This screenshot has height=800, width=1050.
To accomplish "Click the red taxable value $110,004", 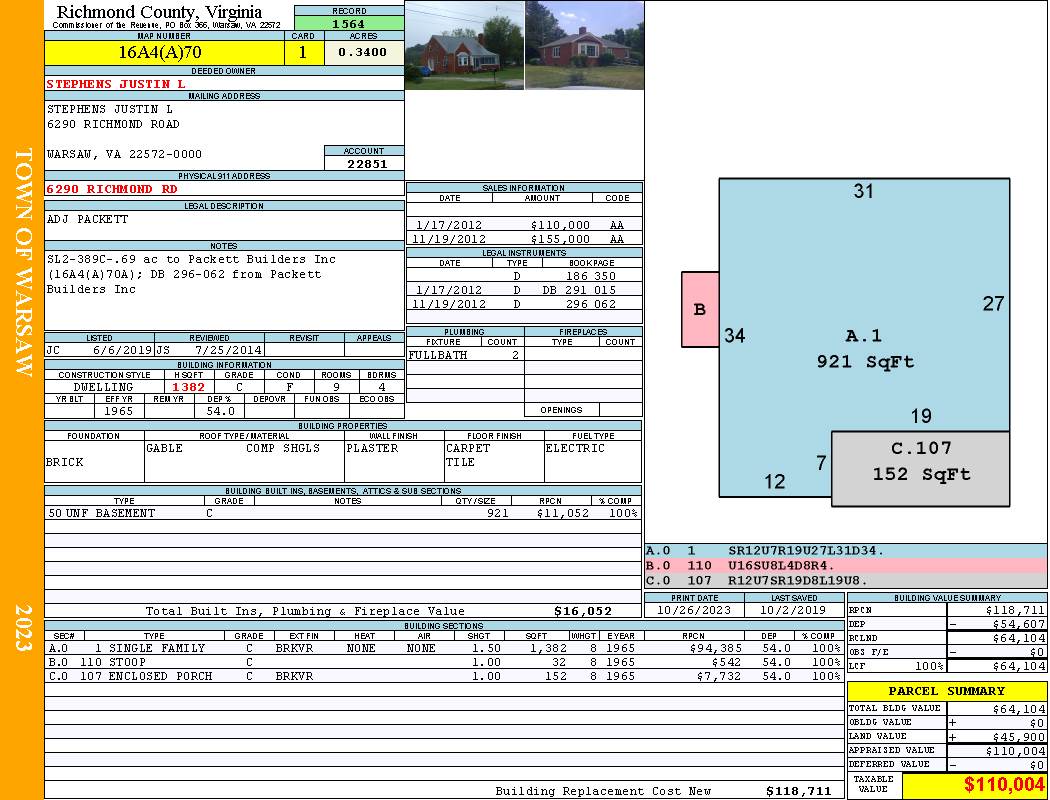I will [x=974, y=785].
